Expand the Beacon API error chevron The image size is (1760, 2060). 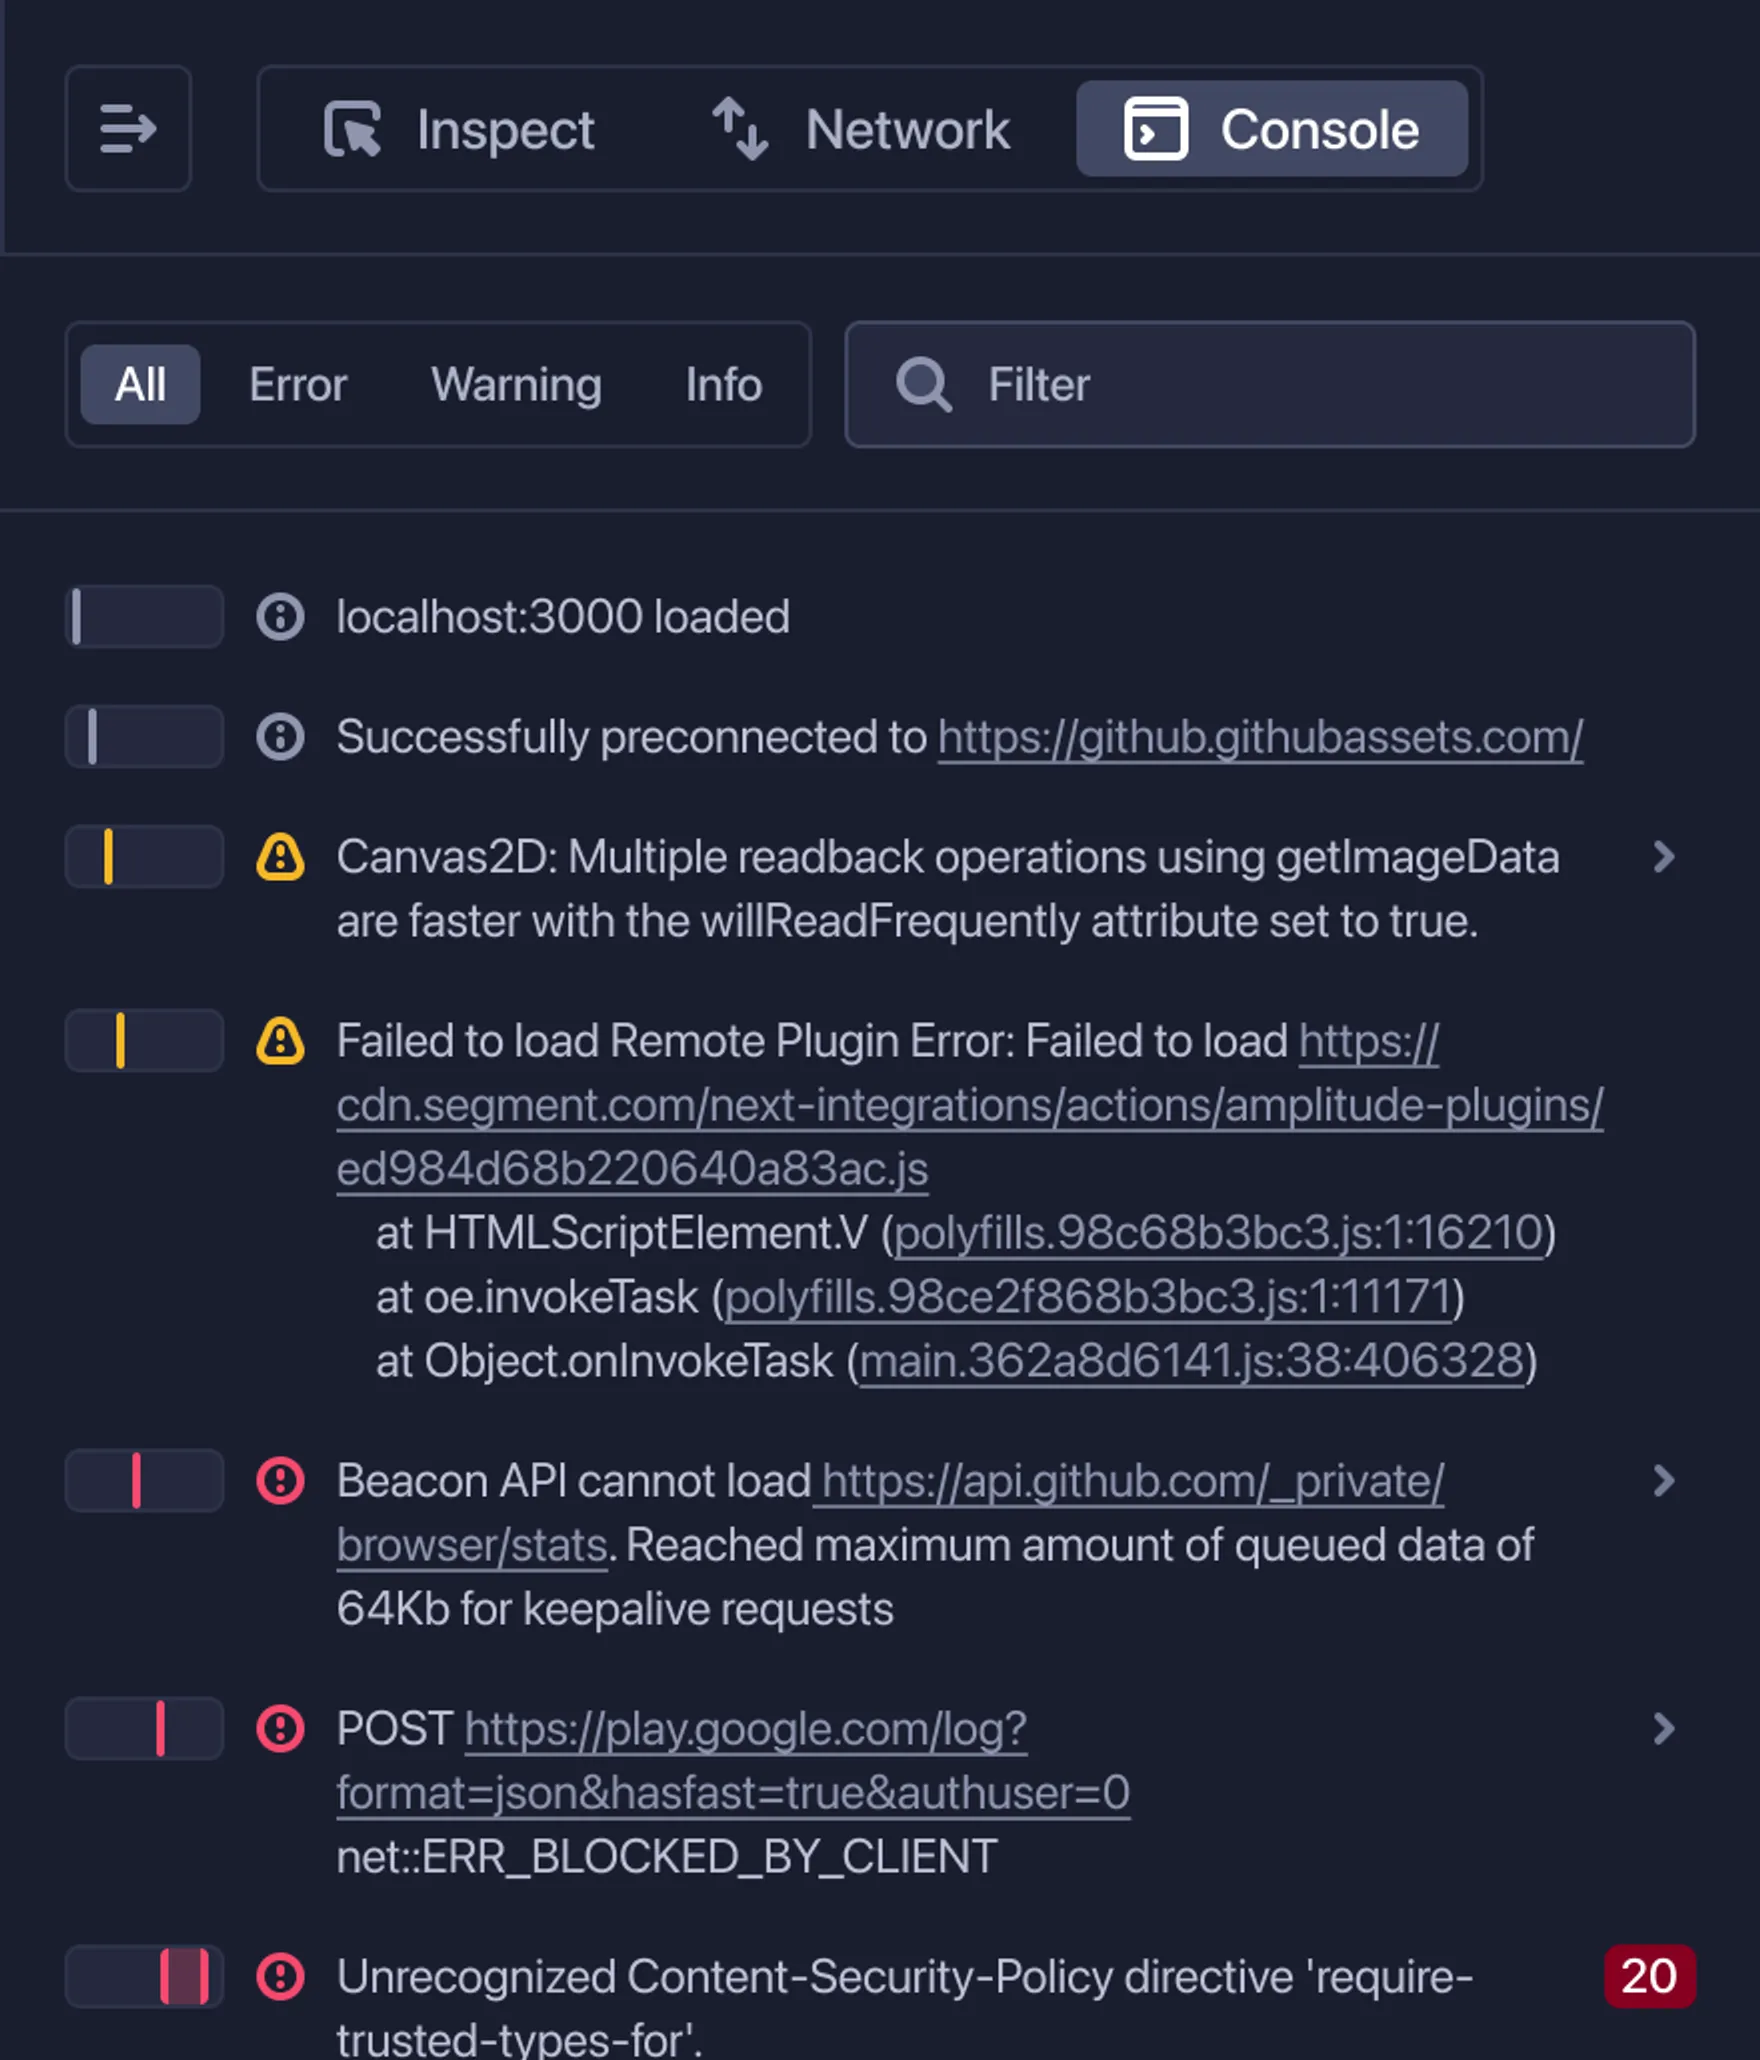1664,1481
